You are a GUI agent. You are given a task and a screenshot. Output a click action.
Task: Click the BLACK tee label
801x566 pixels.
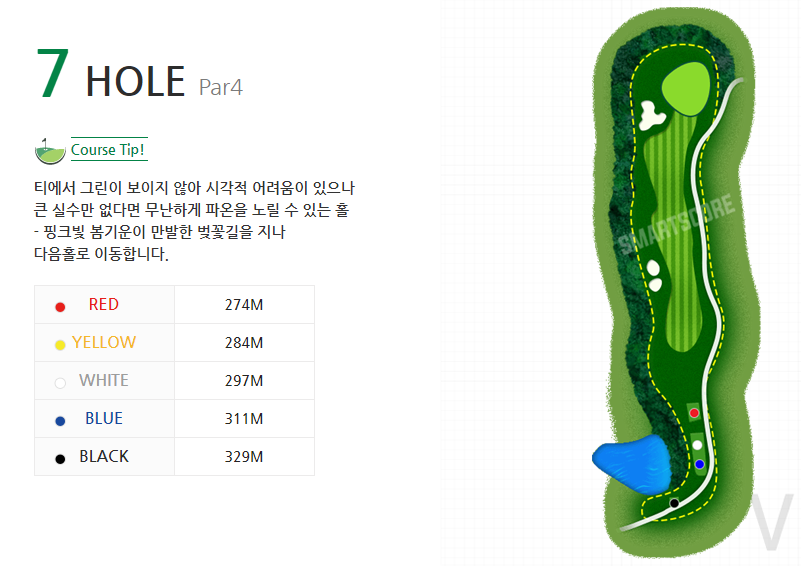(x=104, y=457)
